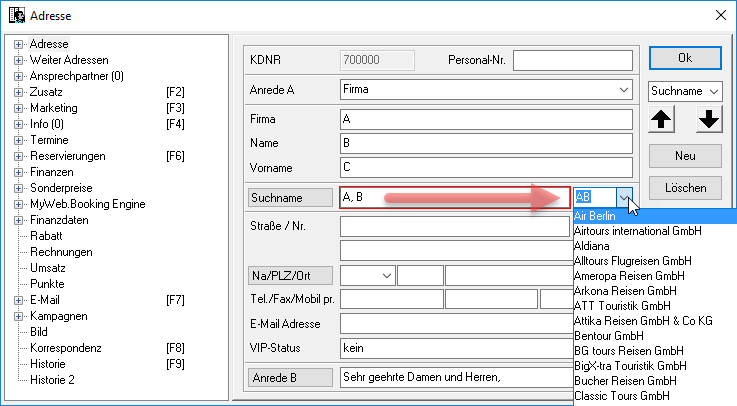737x406 pixels.
Task: Select Ameropa Reisen GmbH entry
Action: point(655,276)
